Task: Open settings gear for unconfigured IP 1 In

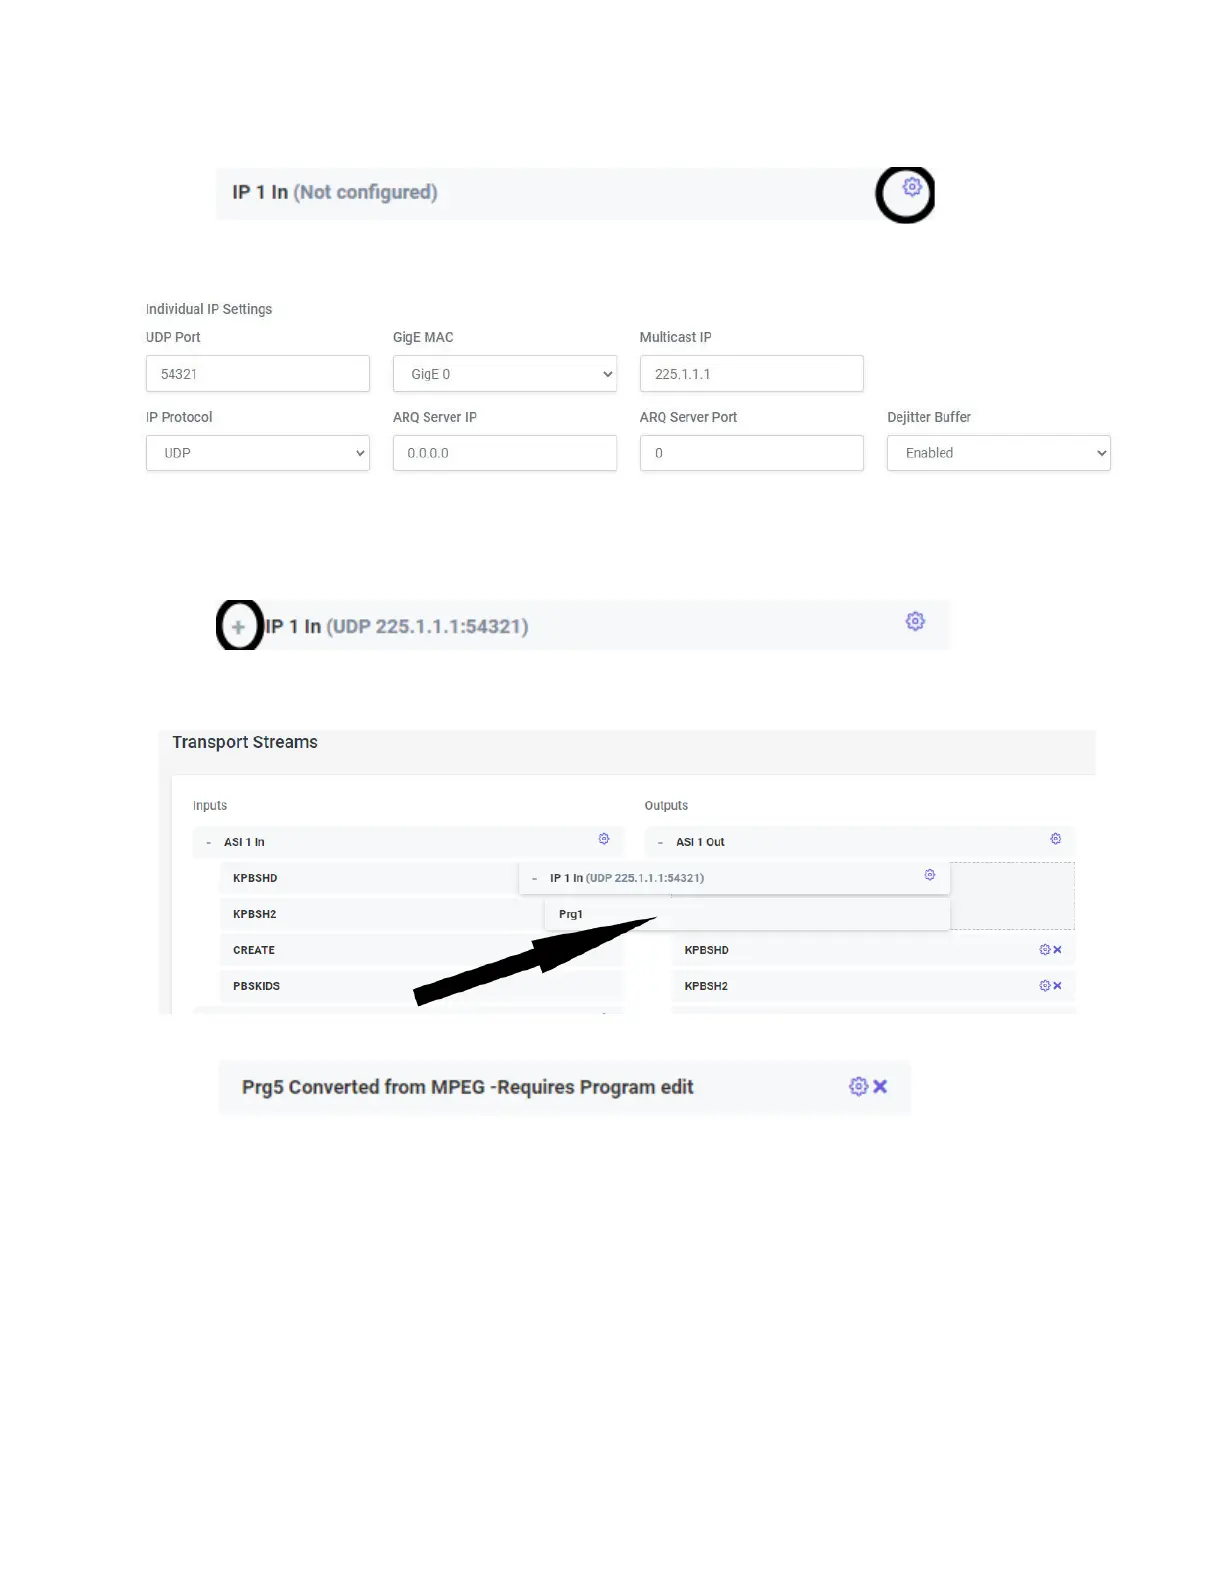Action: click(912, 187)
